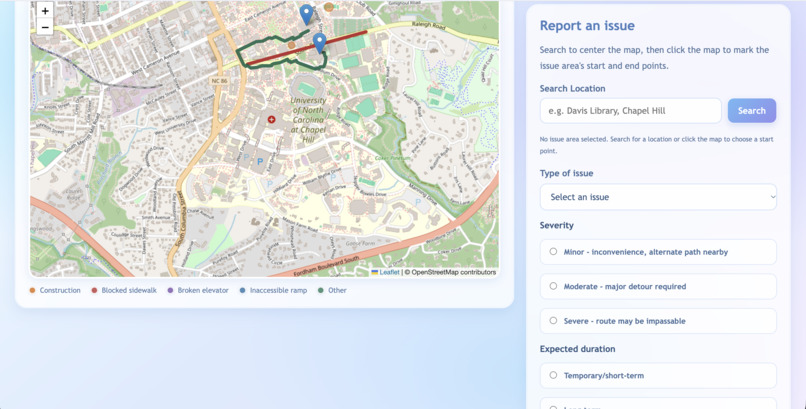This screenshot has height=409, width=806.
Task: Click the Search Location input field
Action: pos(631,110)
